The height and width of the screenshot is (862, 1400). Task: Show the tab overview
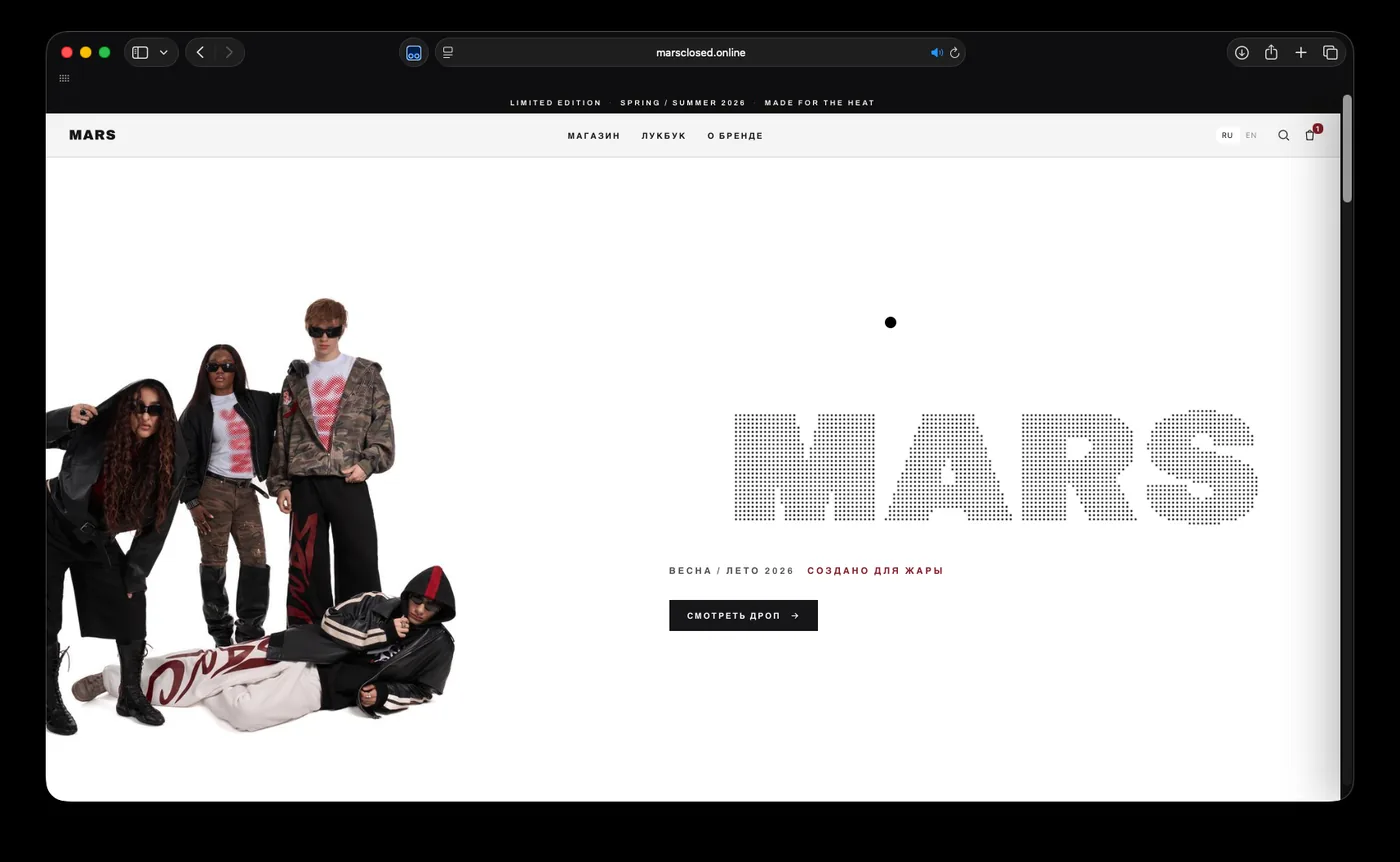click(x=1330, y=52)
